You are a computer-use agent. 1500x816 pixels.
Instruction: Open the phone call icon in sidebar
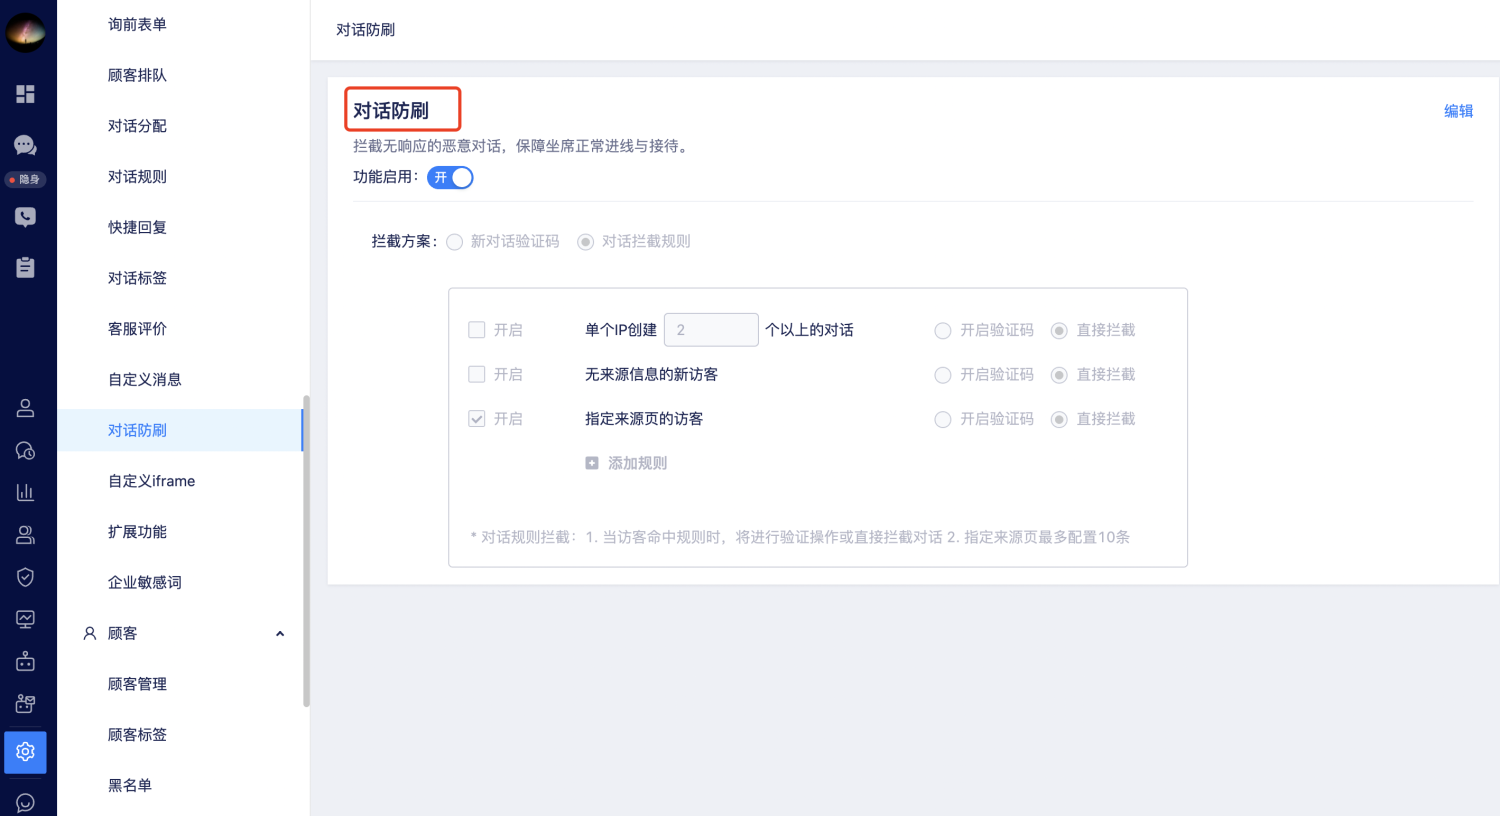(x=26, y=217)
